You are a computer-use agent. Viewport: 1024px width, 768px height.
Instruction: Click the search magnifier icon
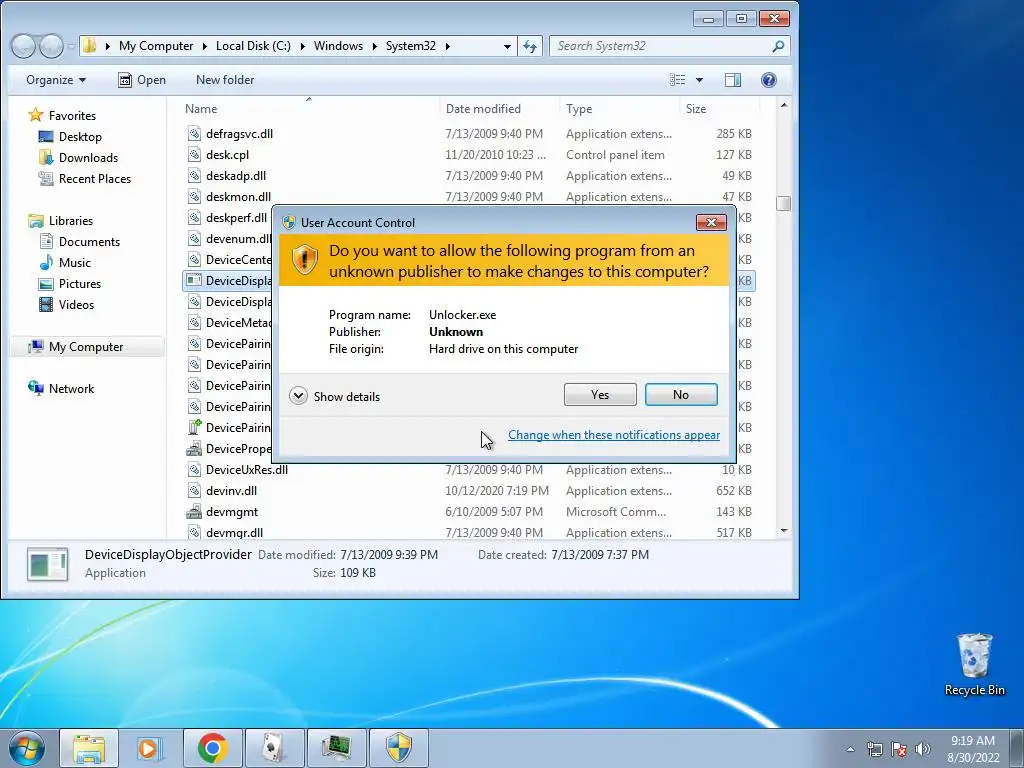[778, 46]
